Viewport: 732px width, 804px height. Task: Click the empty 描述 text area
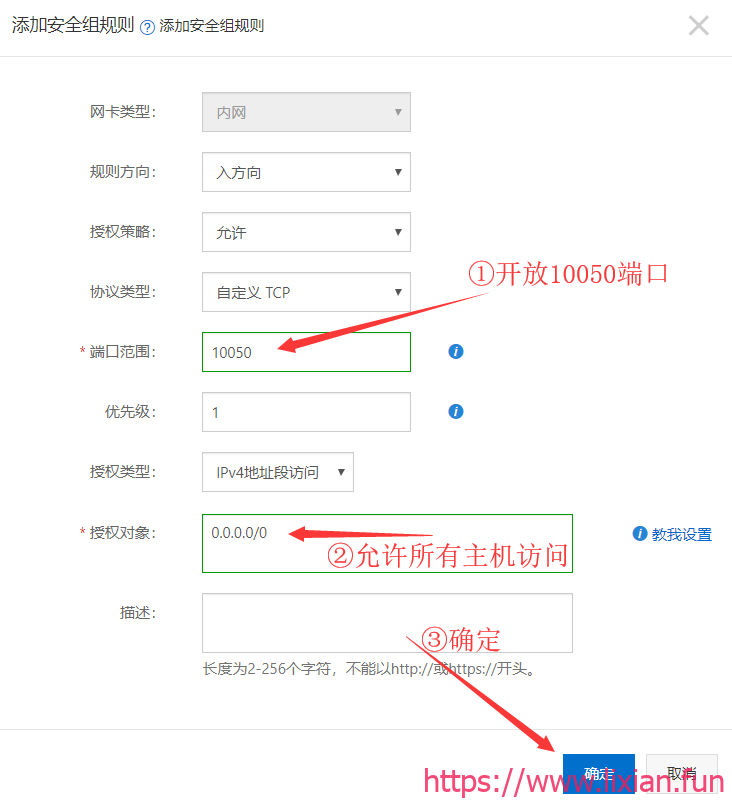(388, 623)
